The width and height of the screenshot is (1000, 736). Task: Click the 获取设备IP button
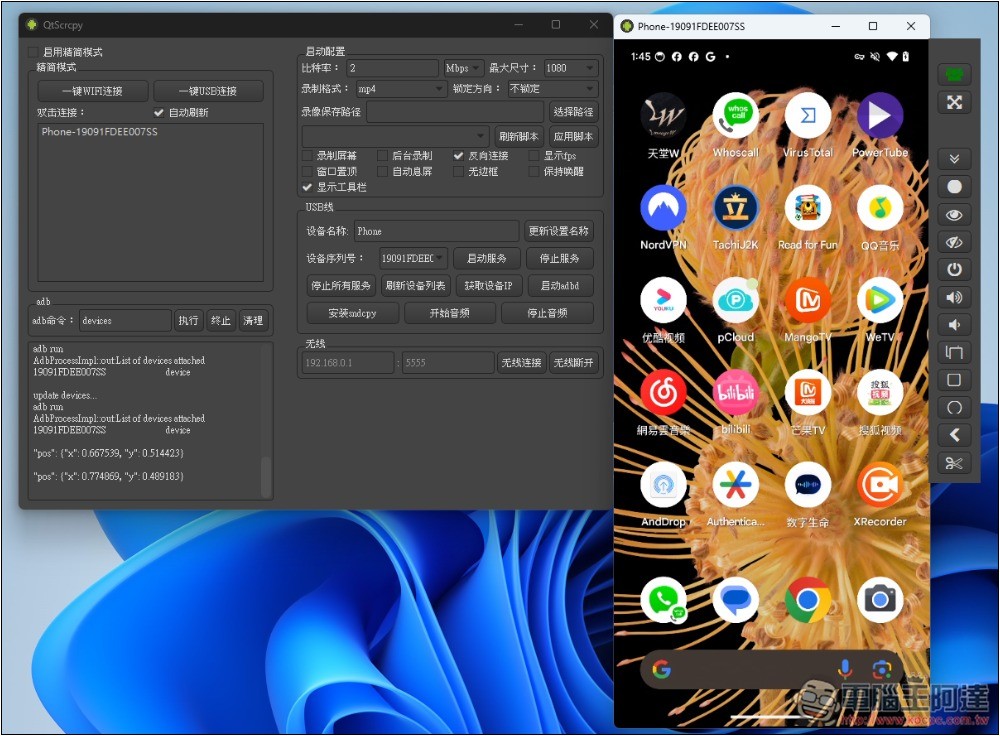[489, 286]
